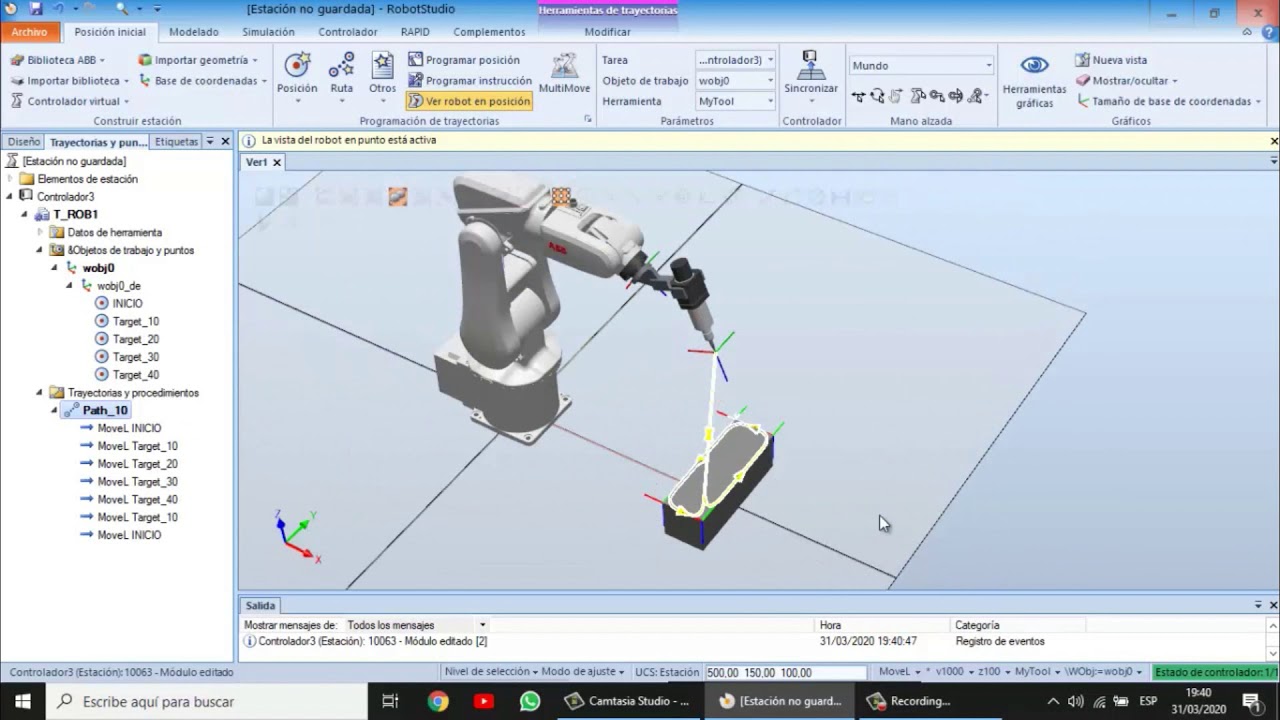The image size is (1280, 720).
Task: Close the Ver1 view tab
Action: click(x=277, y=162)
